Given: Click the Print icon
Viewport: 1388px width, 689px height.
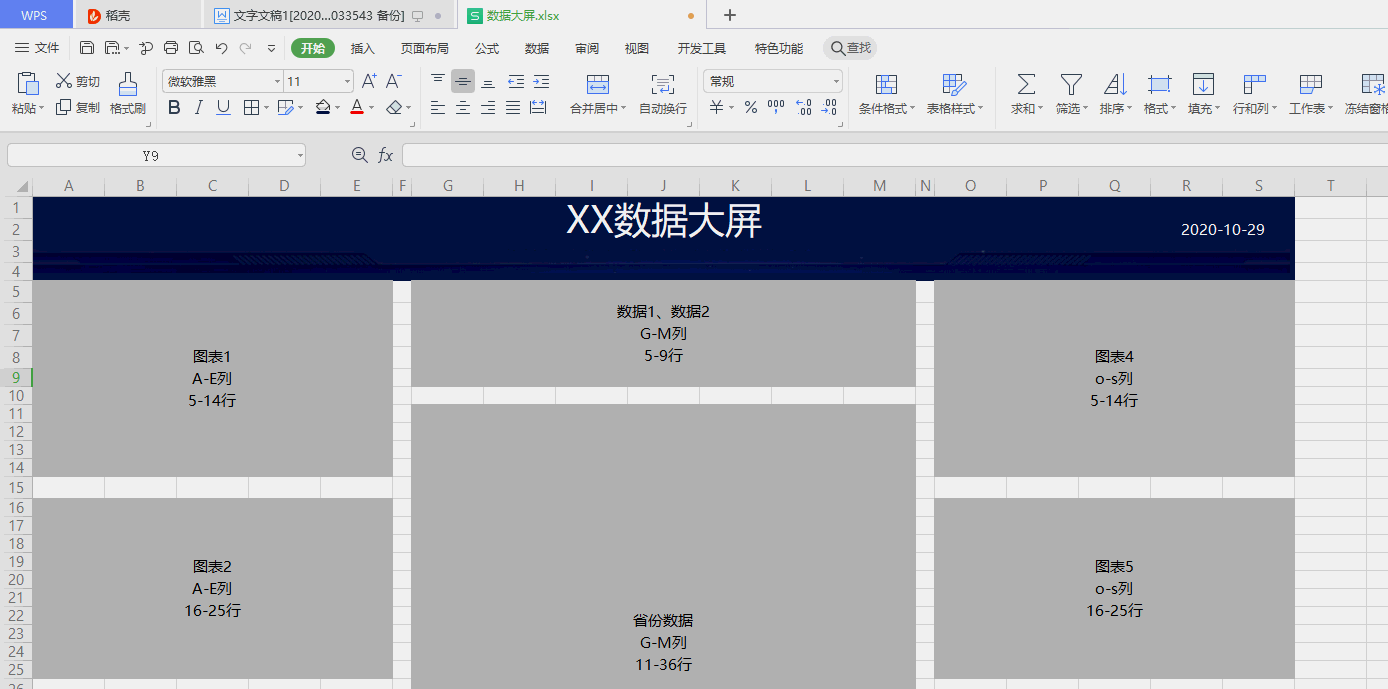Looking at the screenshot, I should [171, 48].
